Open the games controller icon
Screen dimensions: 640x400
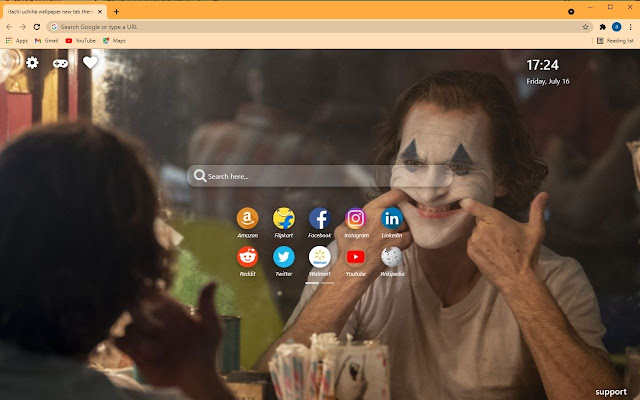[60, 63]
